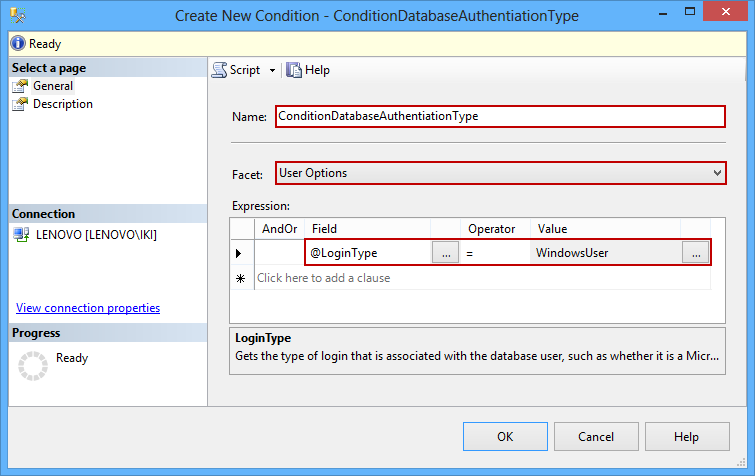Select the General page
This screenshot has width=755, height=476.
[52, 86]
